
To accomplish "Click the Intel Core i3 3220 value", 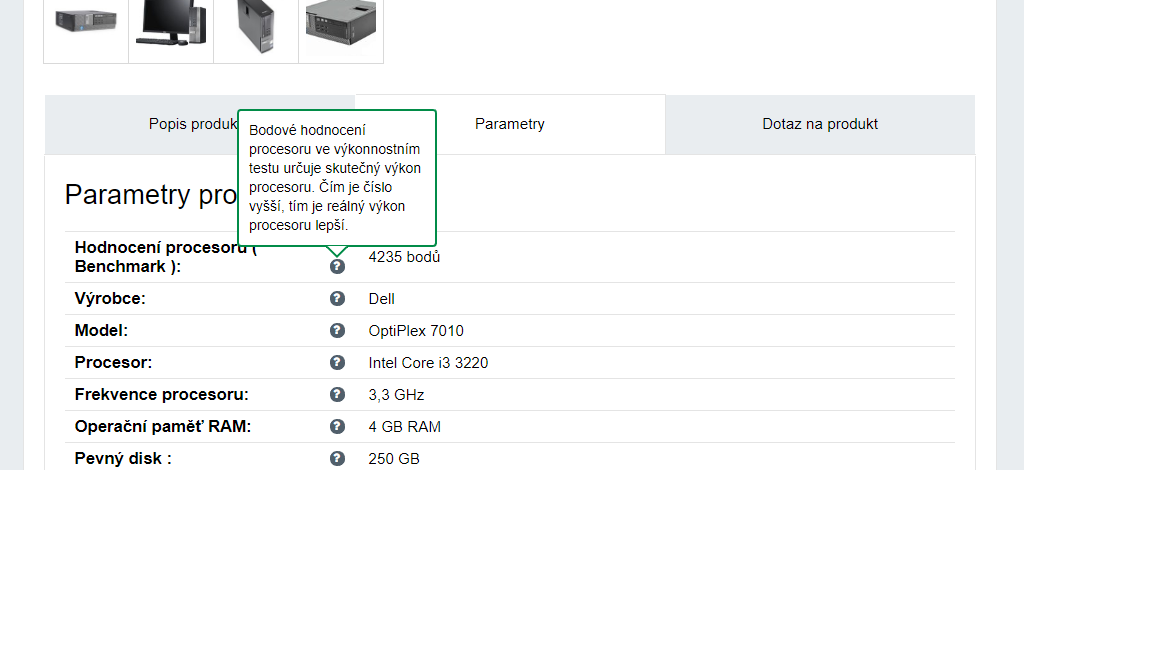I will 428,363.
